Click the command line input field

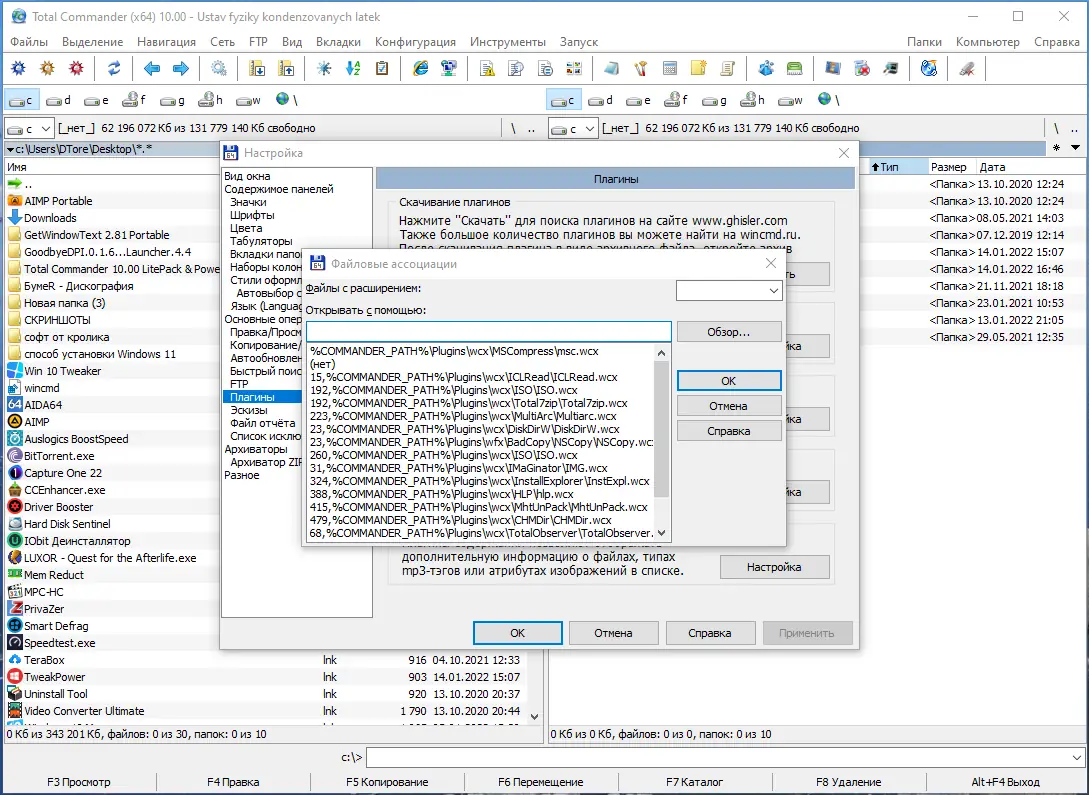(x=718, y=757)
